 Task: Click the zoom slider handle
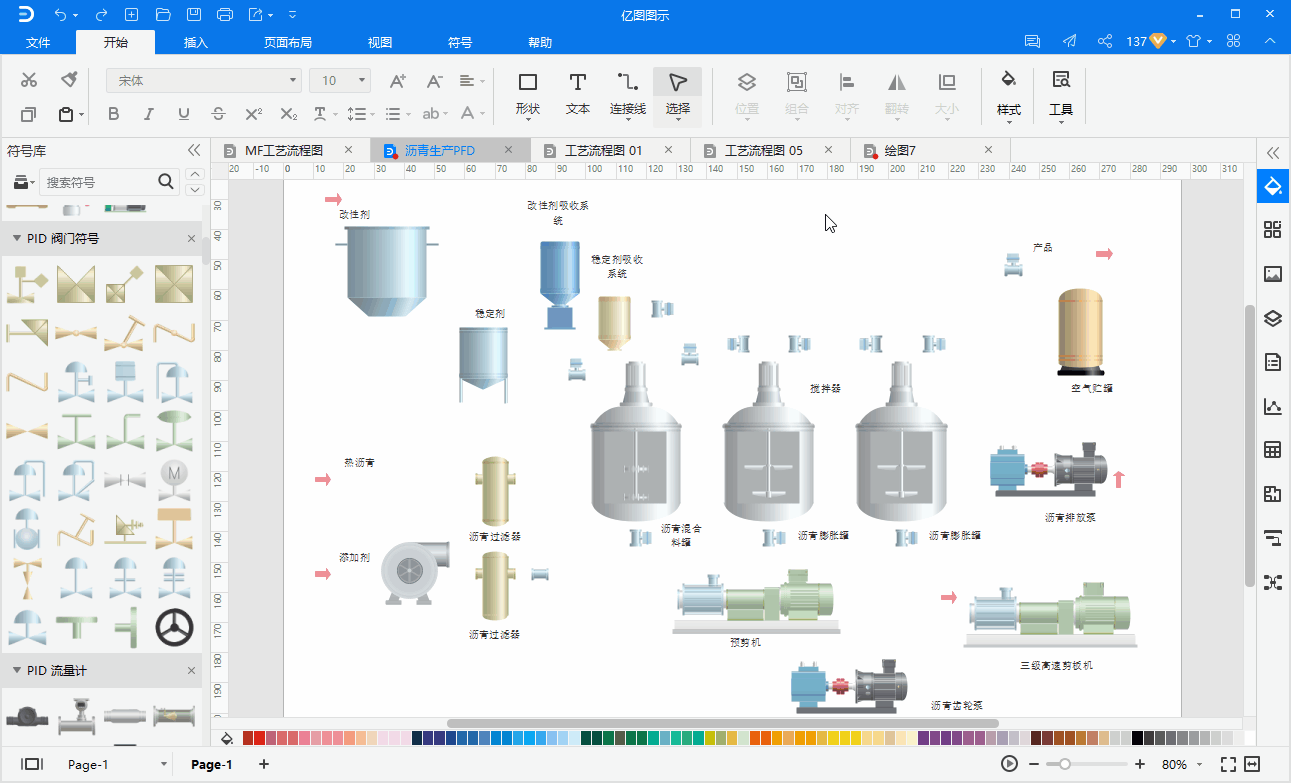tap(1065, 764)
